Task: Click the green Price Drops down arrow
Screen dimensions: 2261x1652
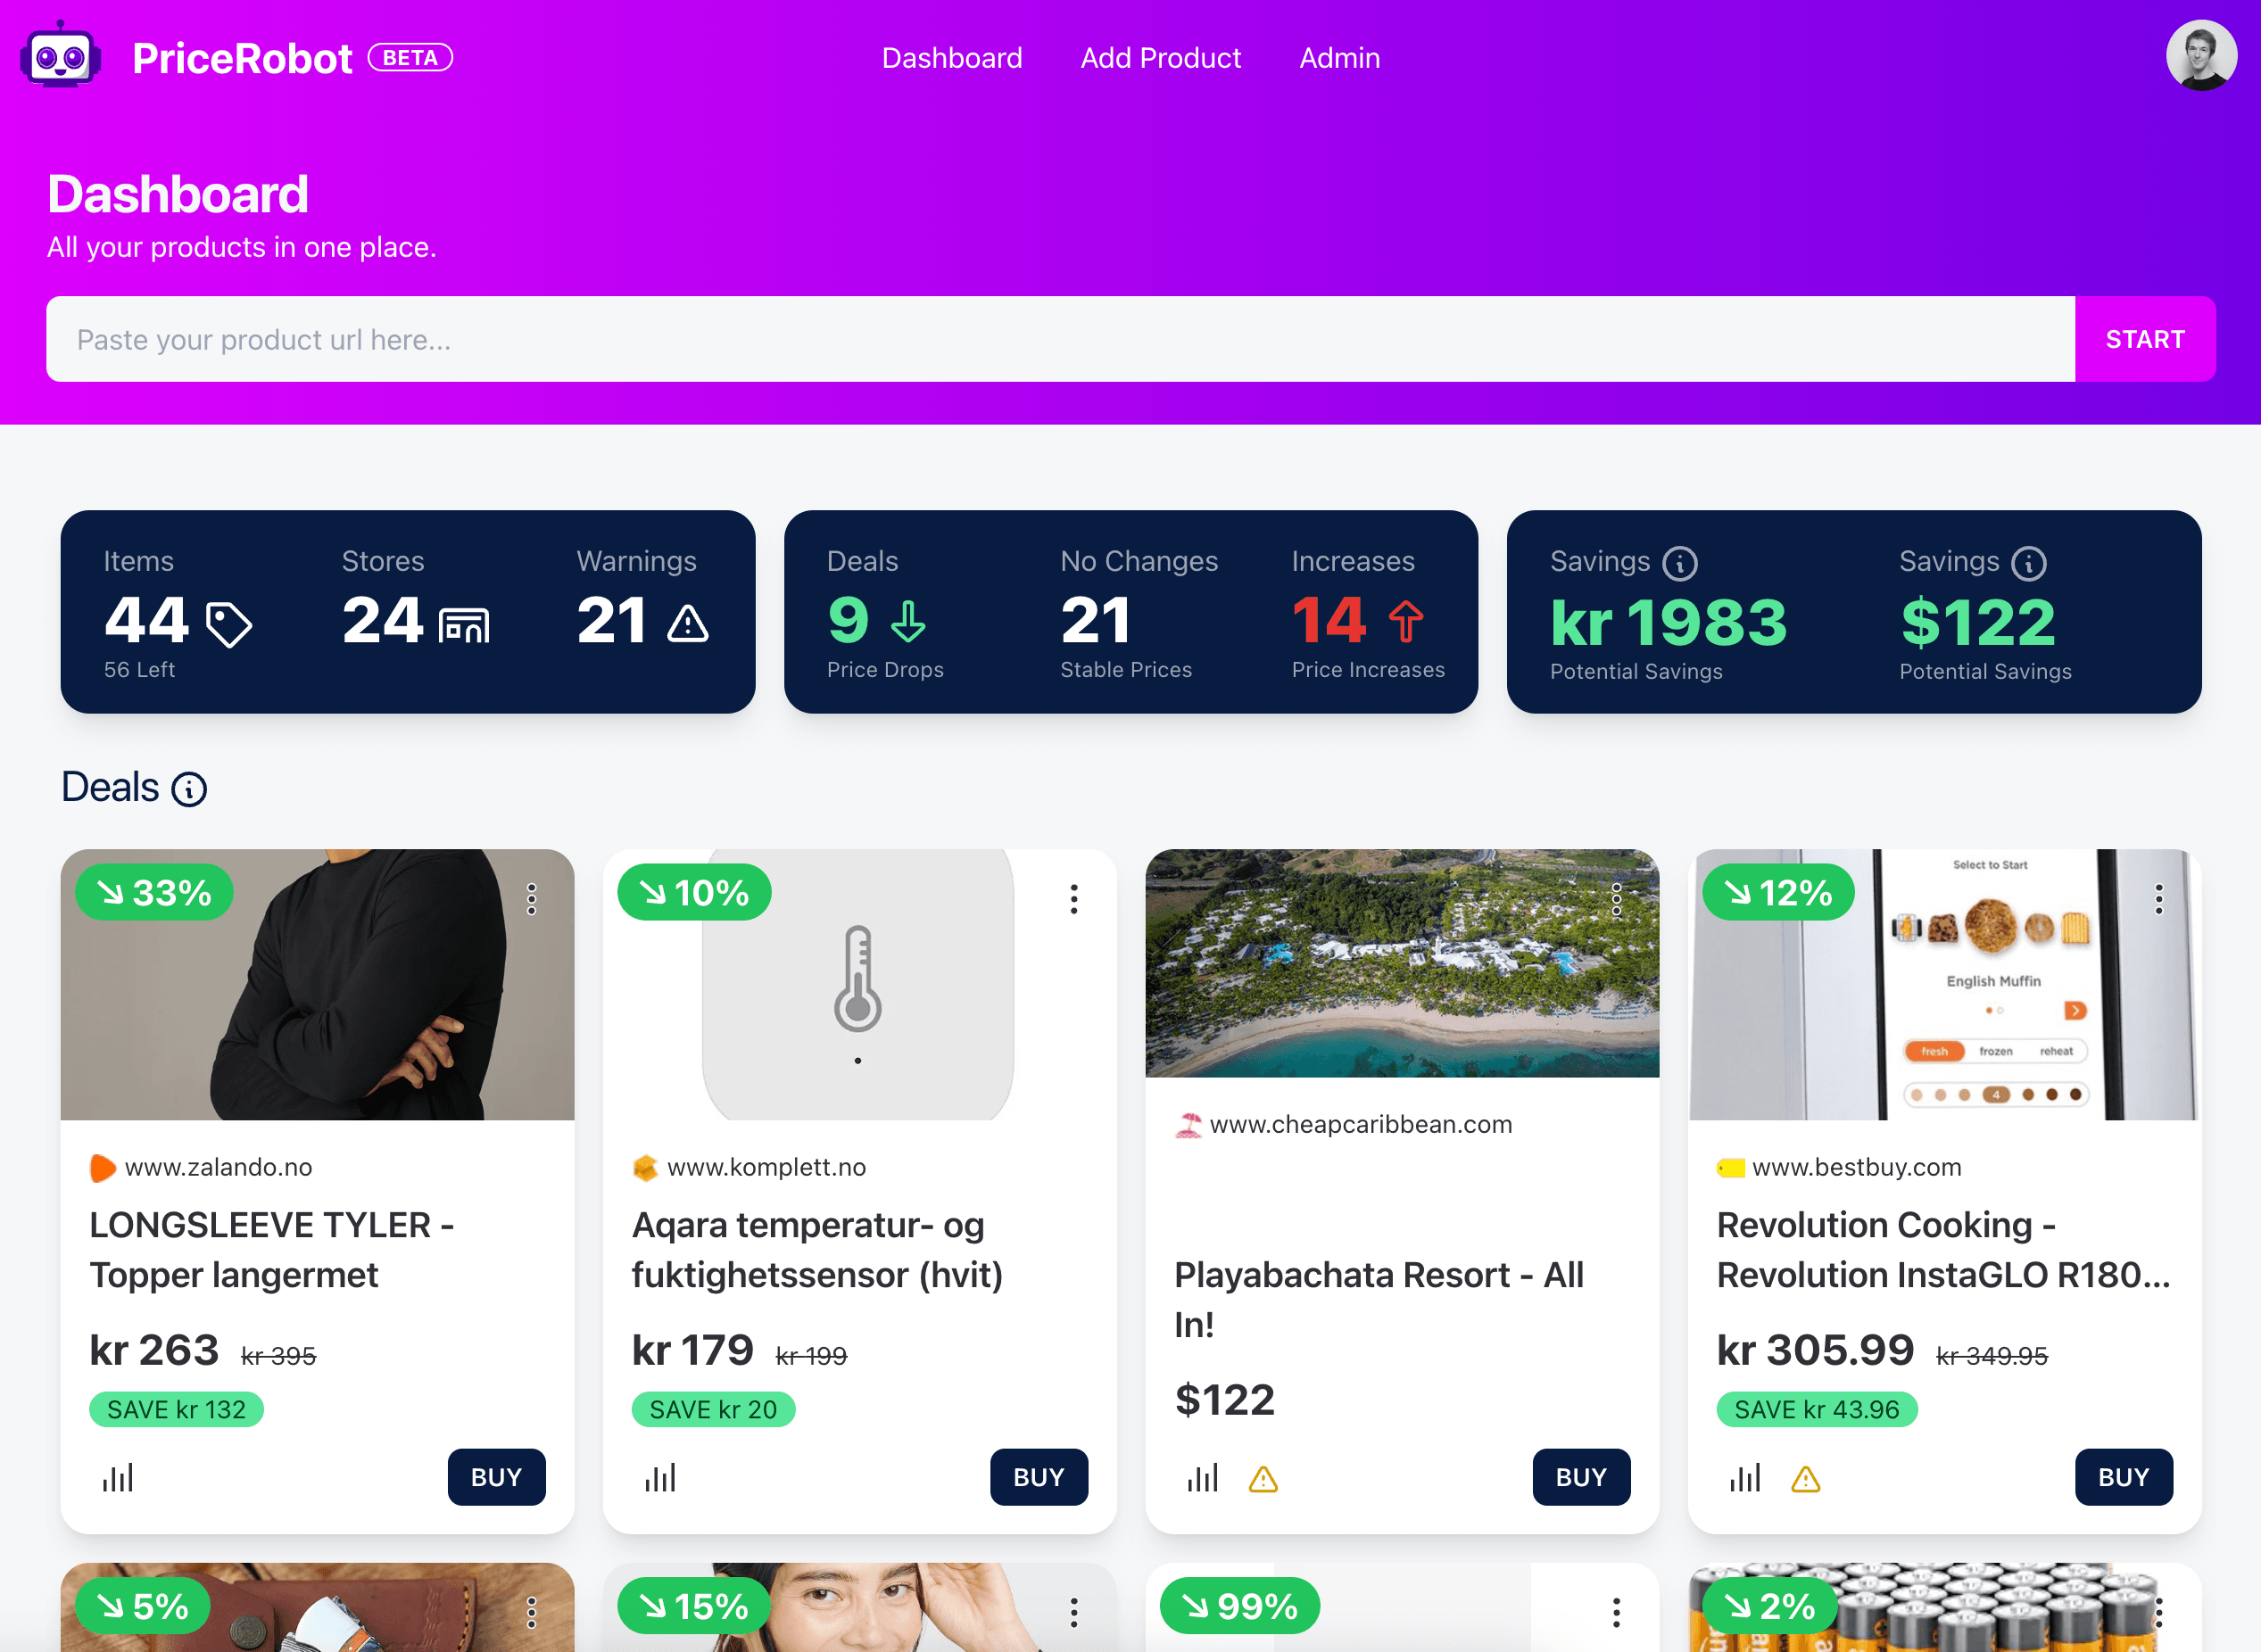Action: pos(908,622)
